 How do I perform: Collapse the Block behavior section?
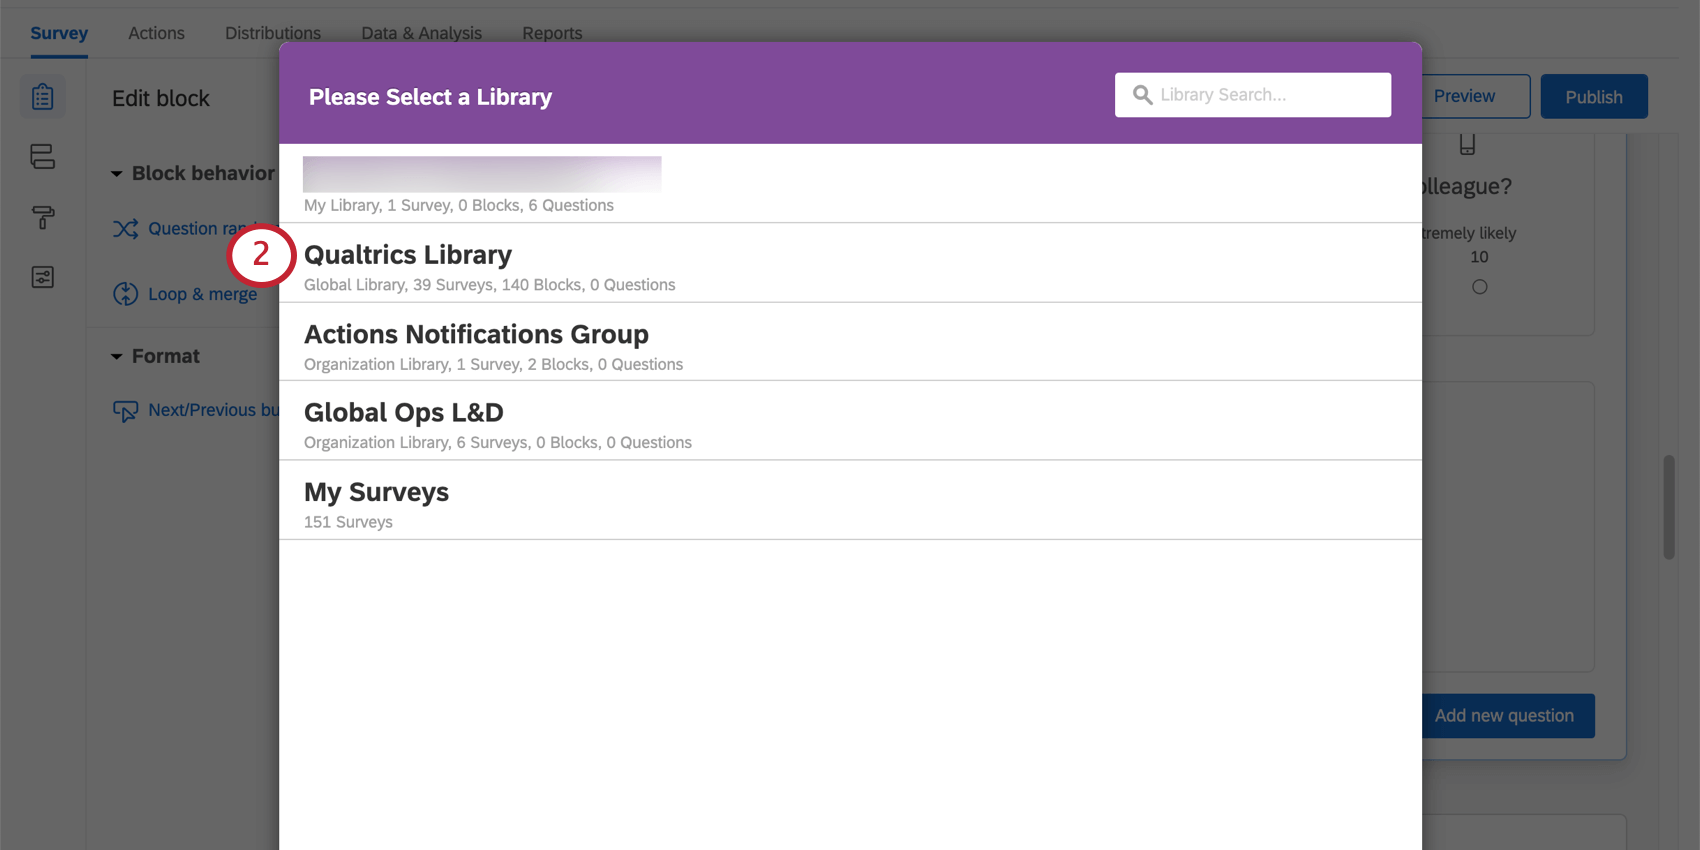click(117, 174)
